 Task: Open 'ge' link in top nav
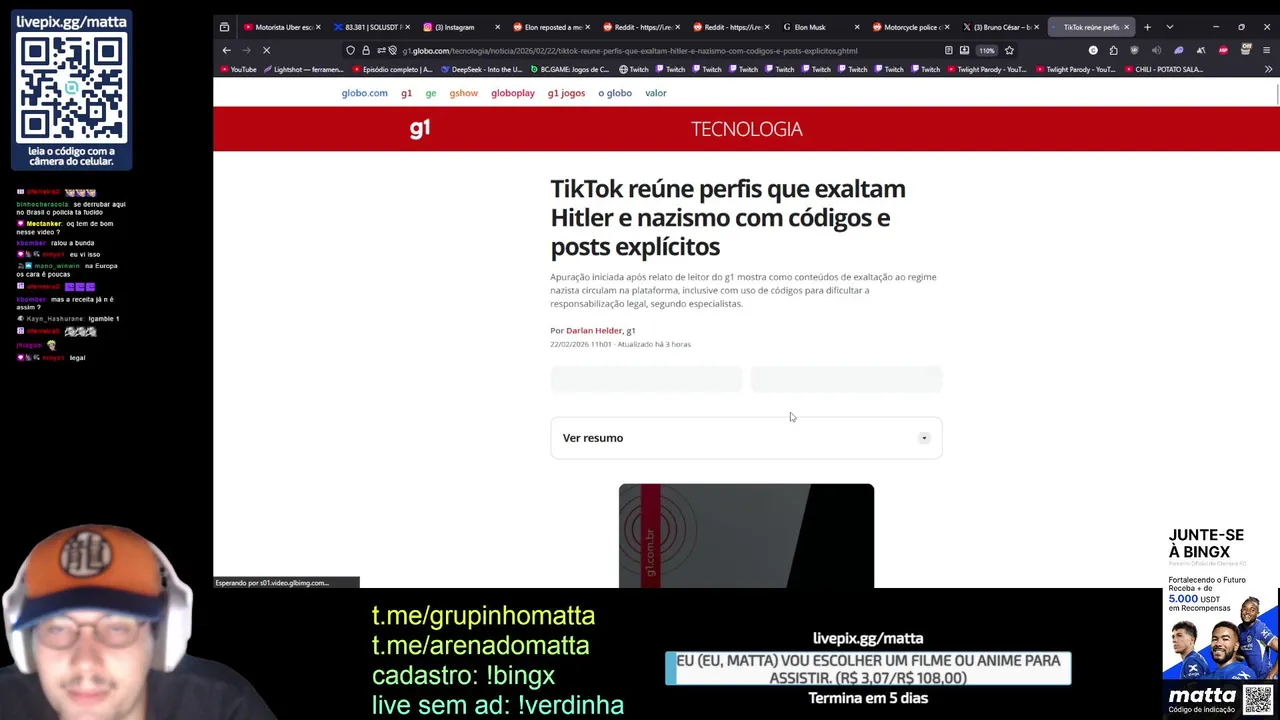click(431, 93)
